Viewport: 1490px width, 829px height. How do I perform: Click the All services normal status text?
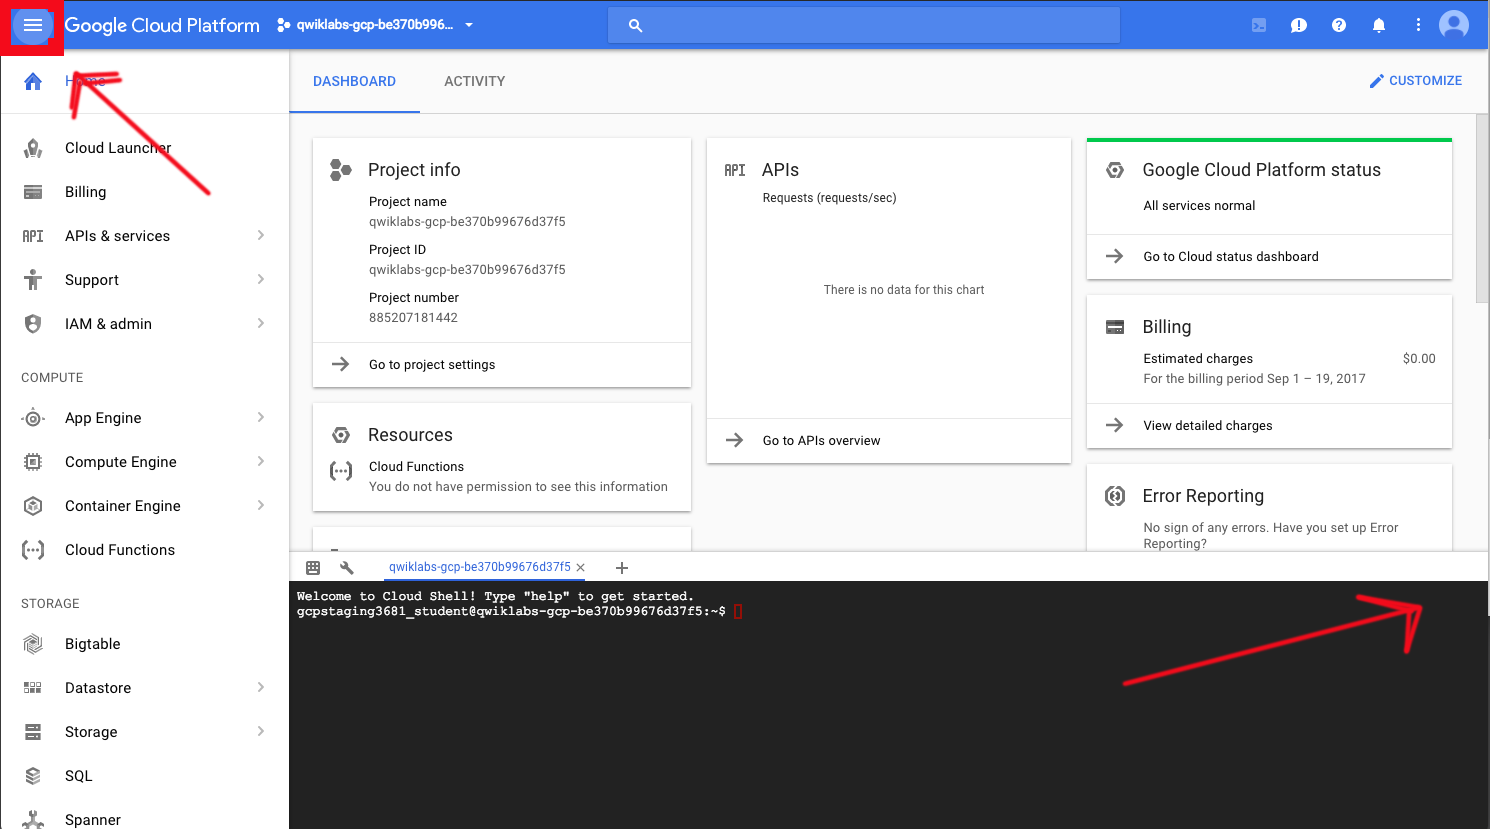[1199, 206]
